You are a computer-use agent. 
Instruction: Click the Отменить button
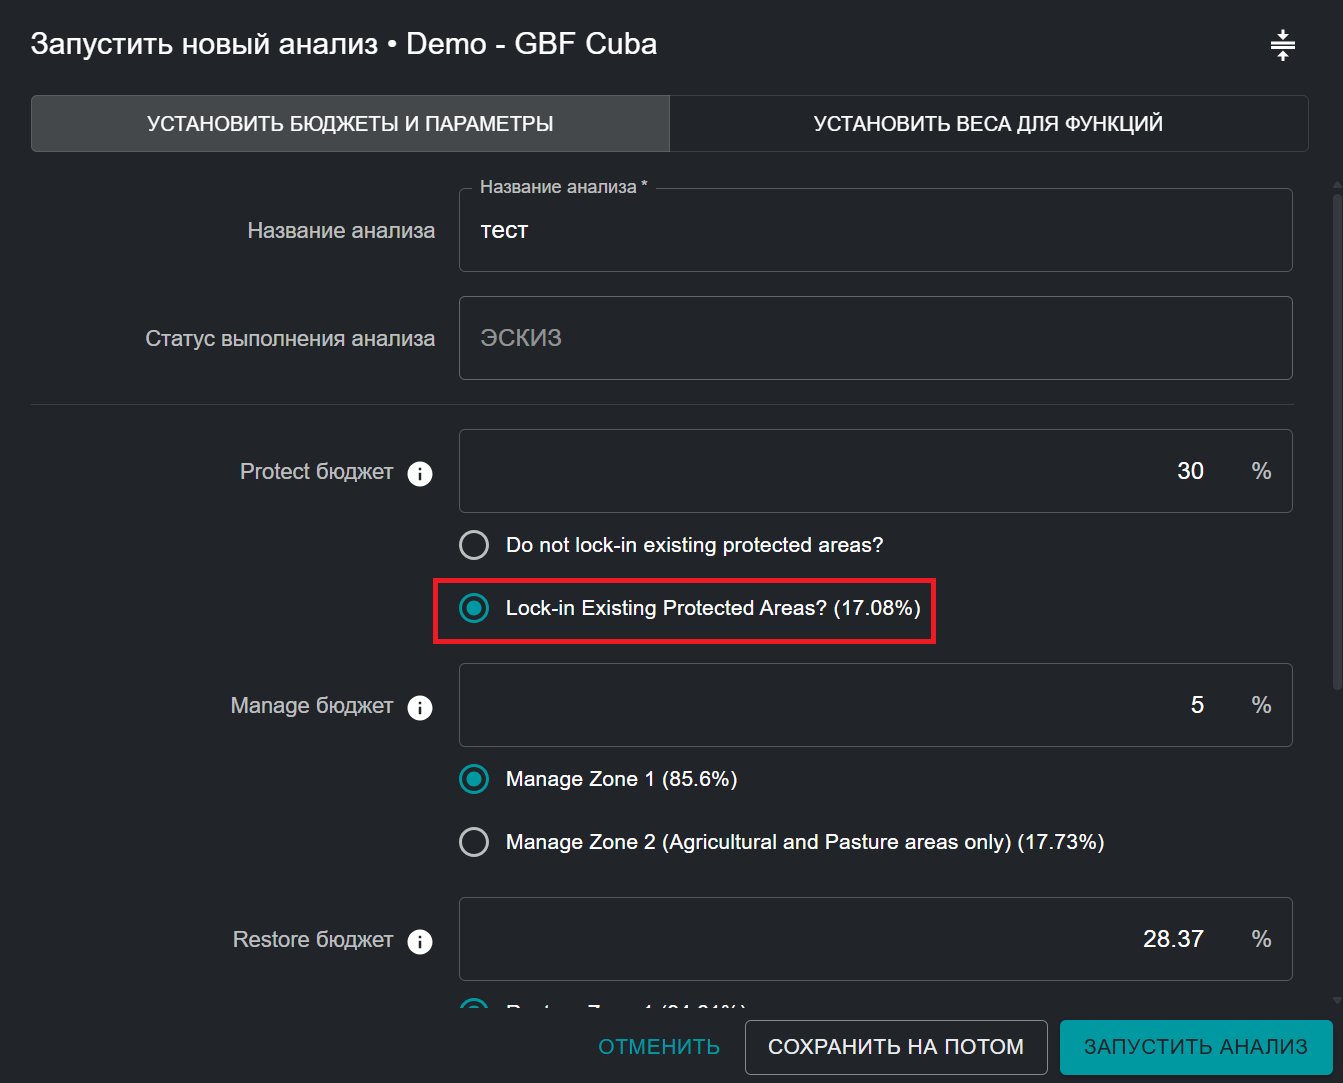coord(659,1047)
